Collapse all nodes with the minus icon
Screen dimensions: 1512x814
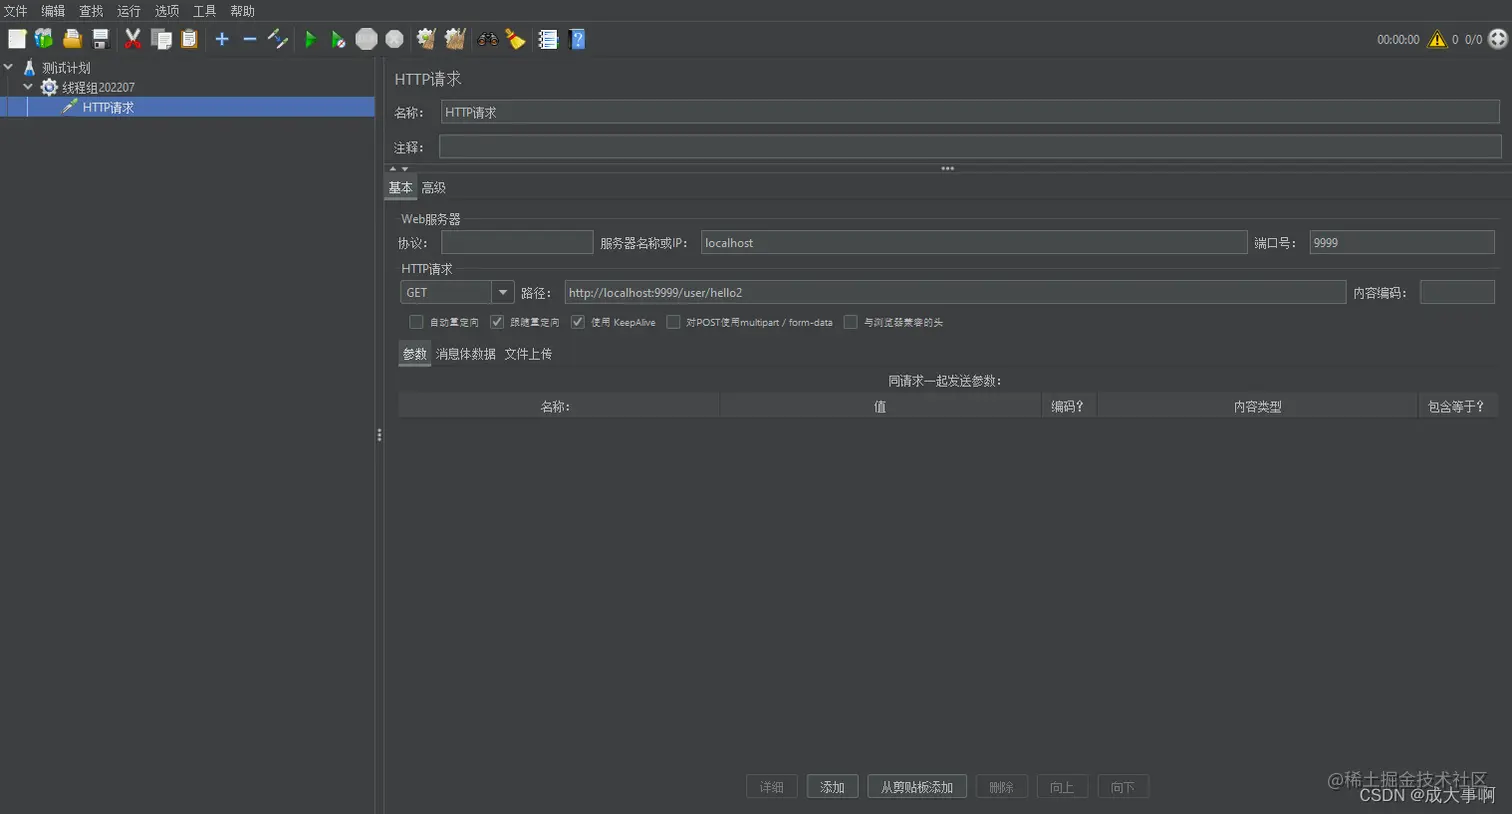pos(250,39)
